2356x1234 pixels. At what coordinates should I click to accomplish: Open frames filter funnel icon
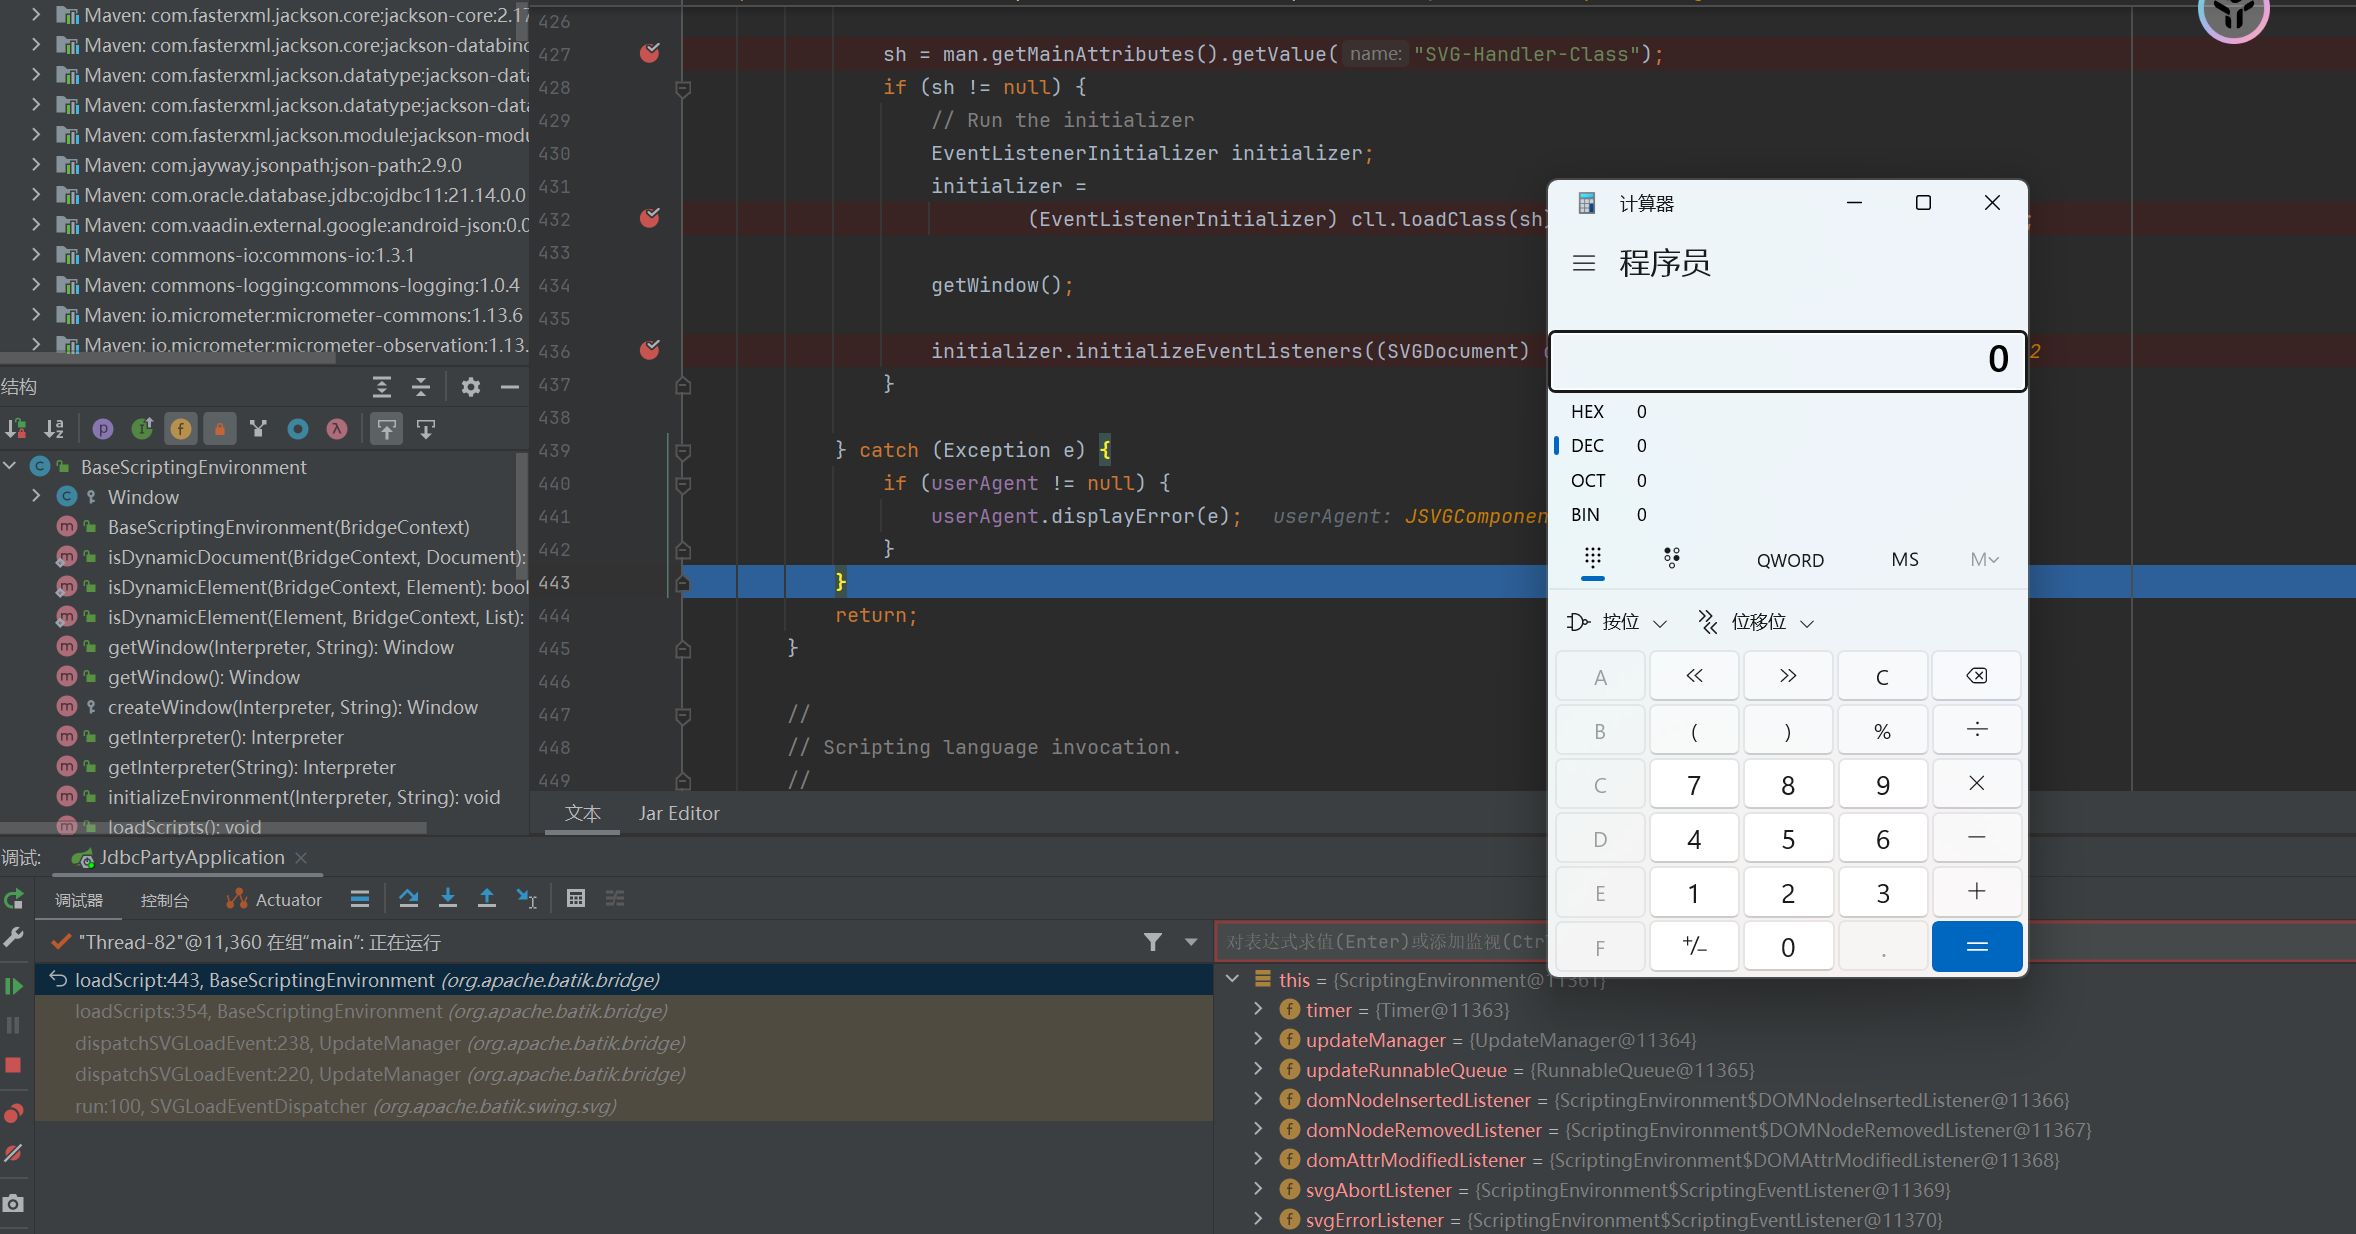coord(1153,942)
